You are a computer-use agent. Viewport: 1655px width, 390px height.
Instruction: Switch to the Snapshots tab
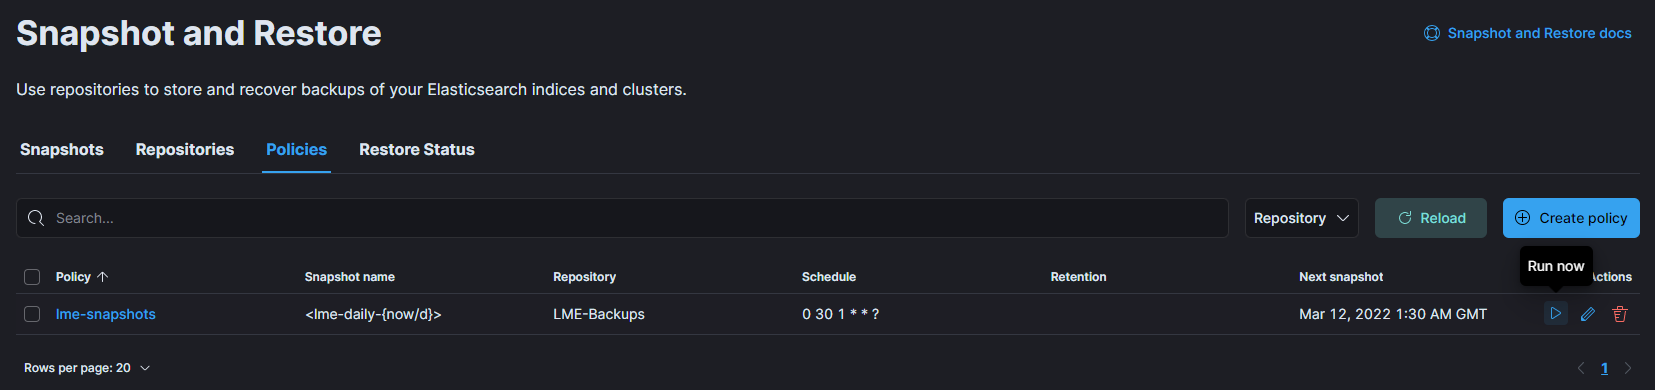tap(62, 150)
